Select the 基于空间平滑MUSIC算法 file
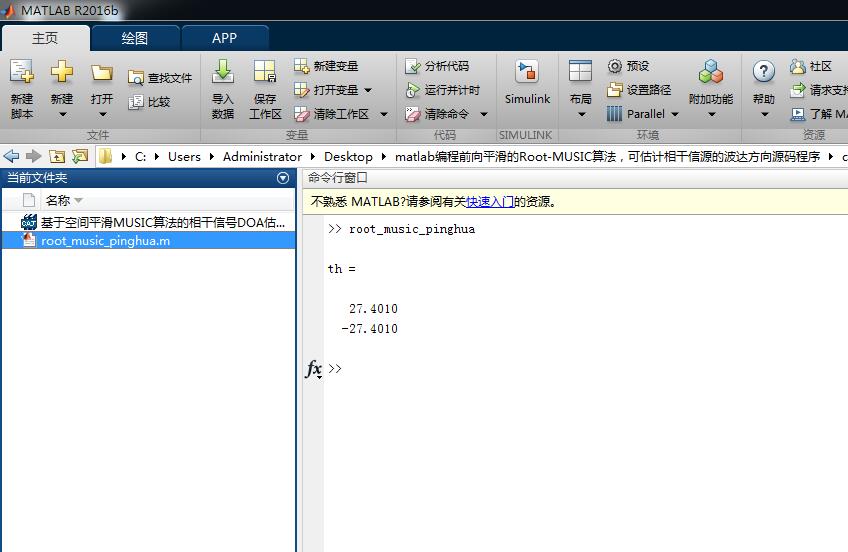Screen dimensions: 848x552 click(149, 222)
